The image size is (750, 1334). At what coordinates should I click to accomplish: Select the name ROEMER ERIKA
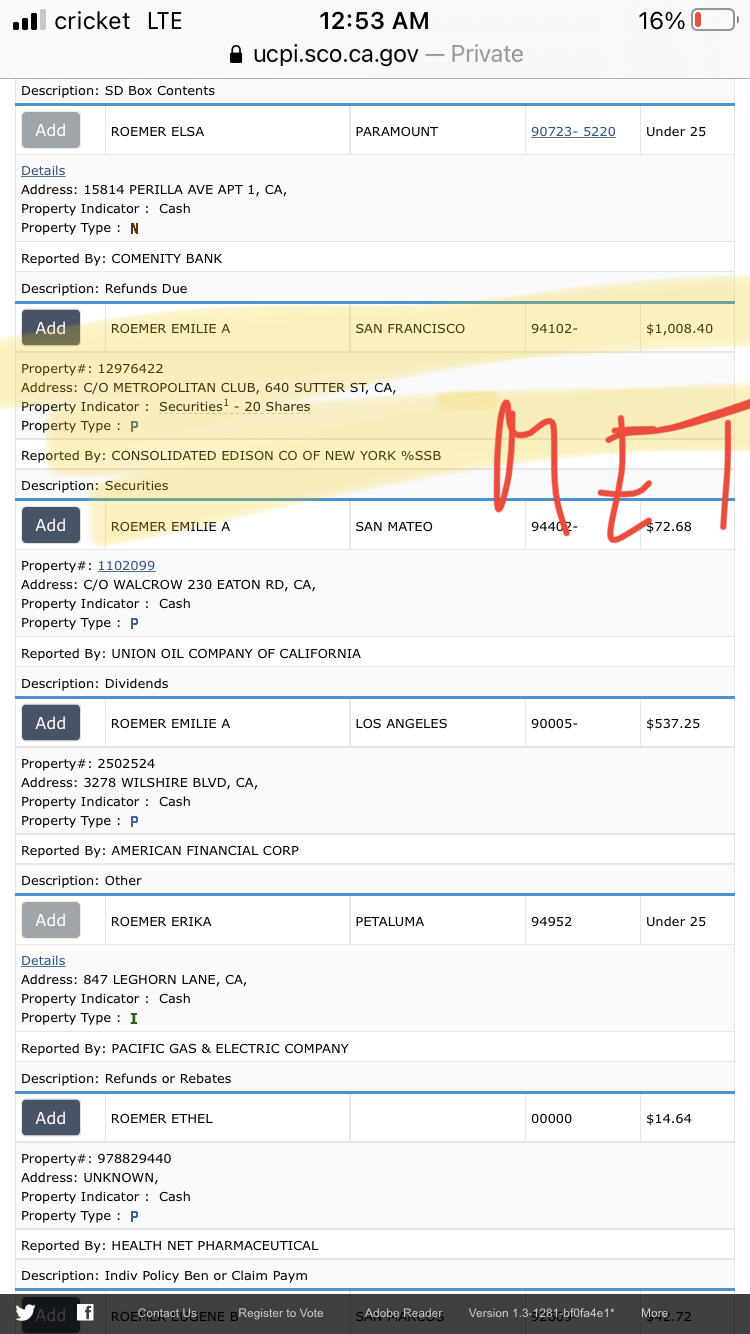(161, 921)
